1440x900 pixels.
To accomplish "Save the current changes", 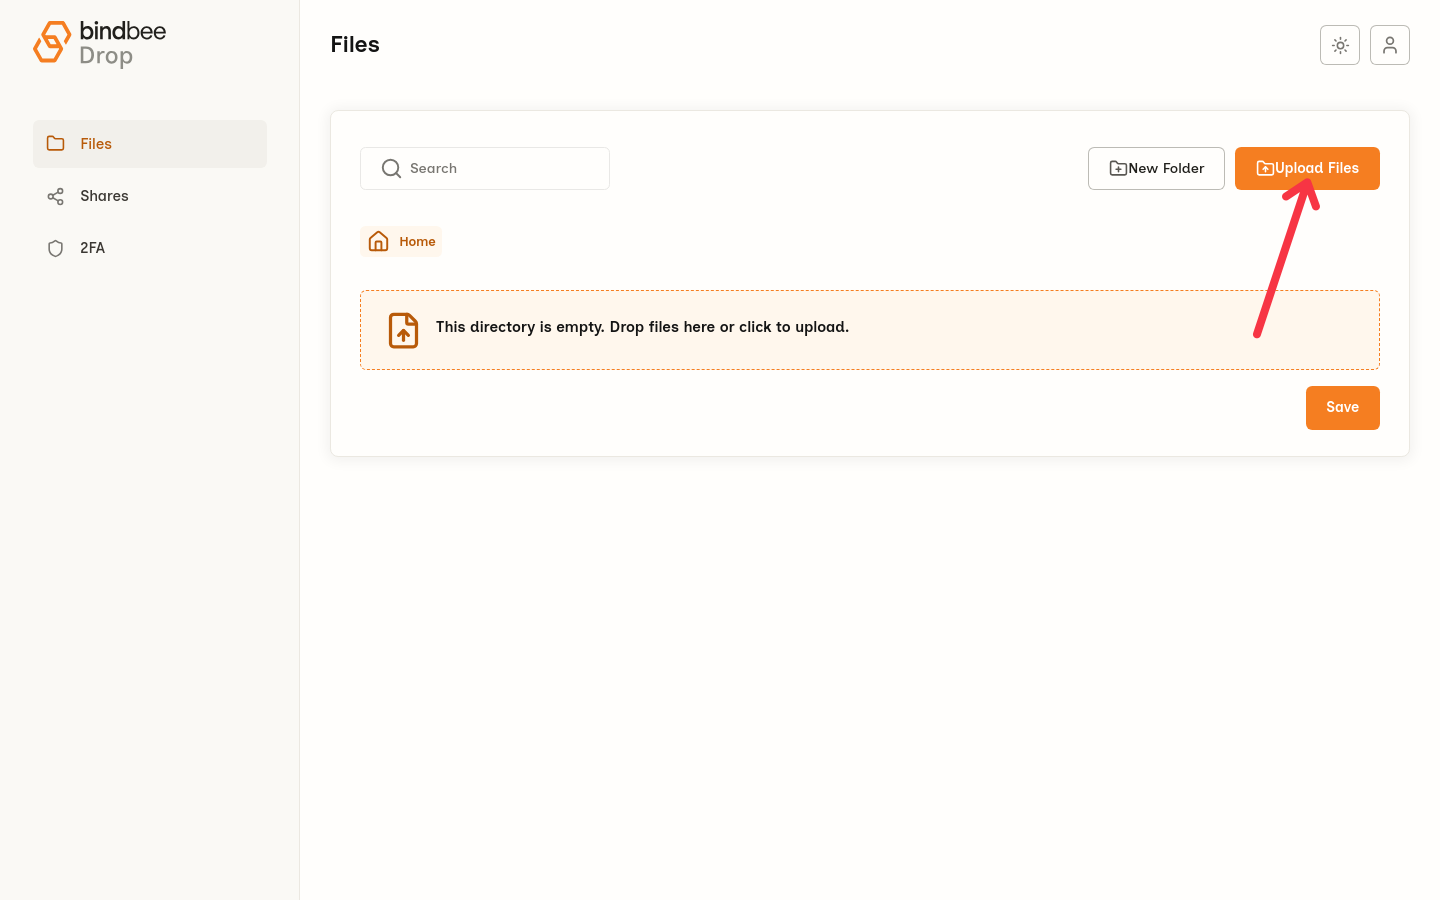I will click(1343, 408).
